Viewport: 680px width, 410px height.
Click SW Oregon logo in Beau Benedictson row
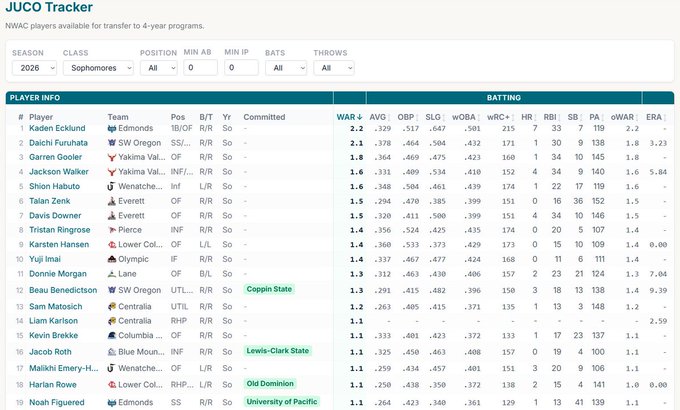[x=112, y=290]
